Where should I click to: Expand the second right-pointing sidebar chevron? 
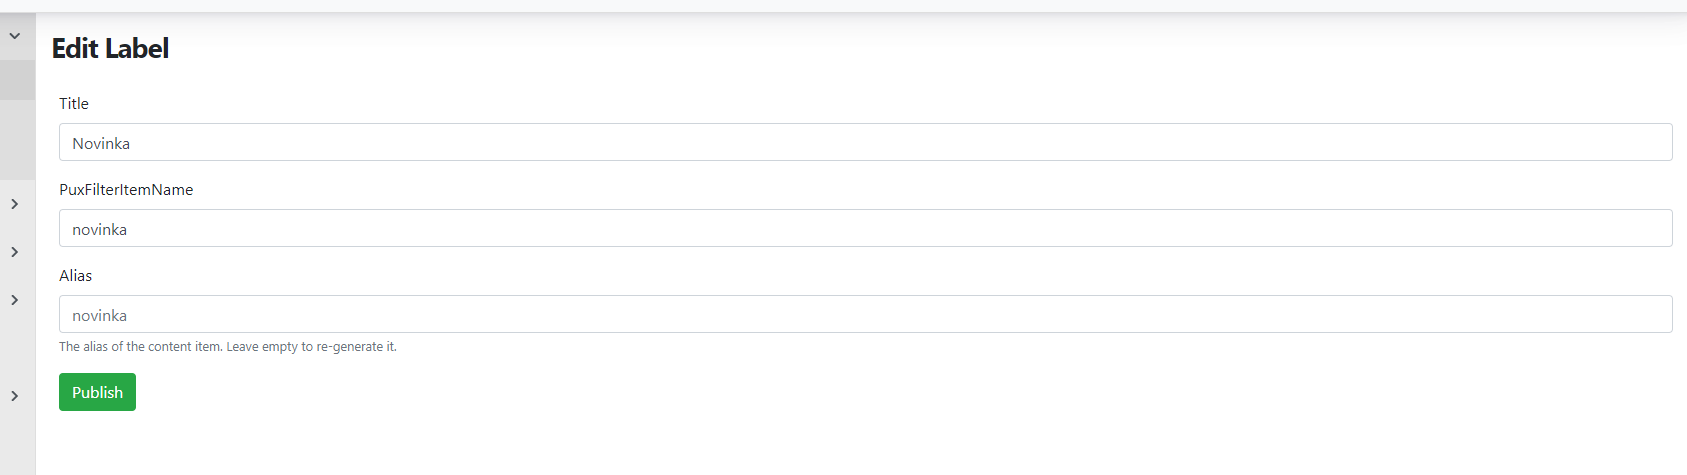(x=15, y=252)
